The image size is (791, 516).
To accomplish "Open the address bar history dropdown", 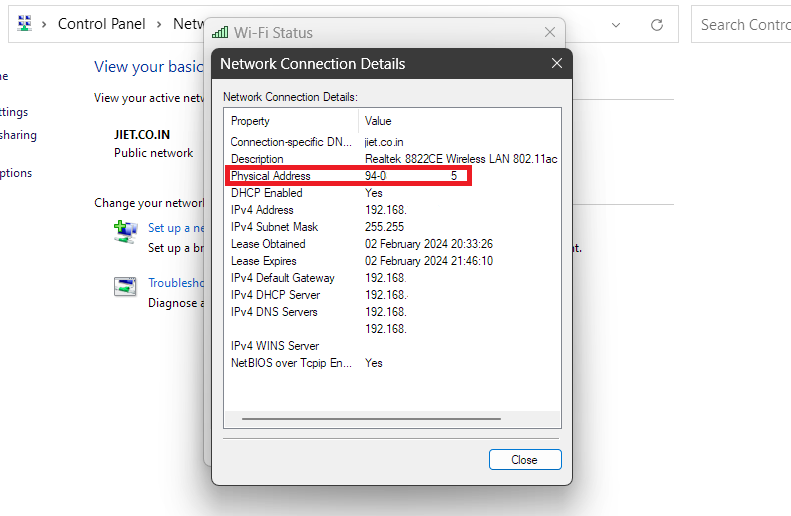I will point(614,24).
